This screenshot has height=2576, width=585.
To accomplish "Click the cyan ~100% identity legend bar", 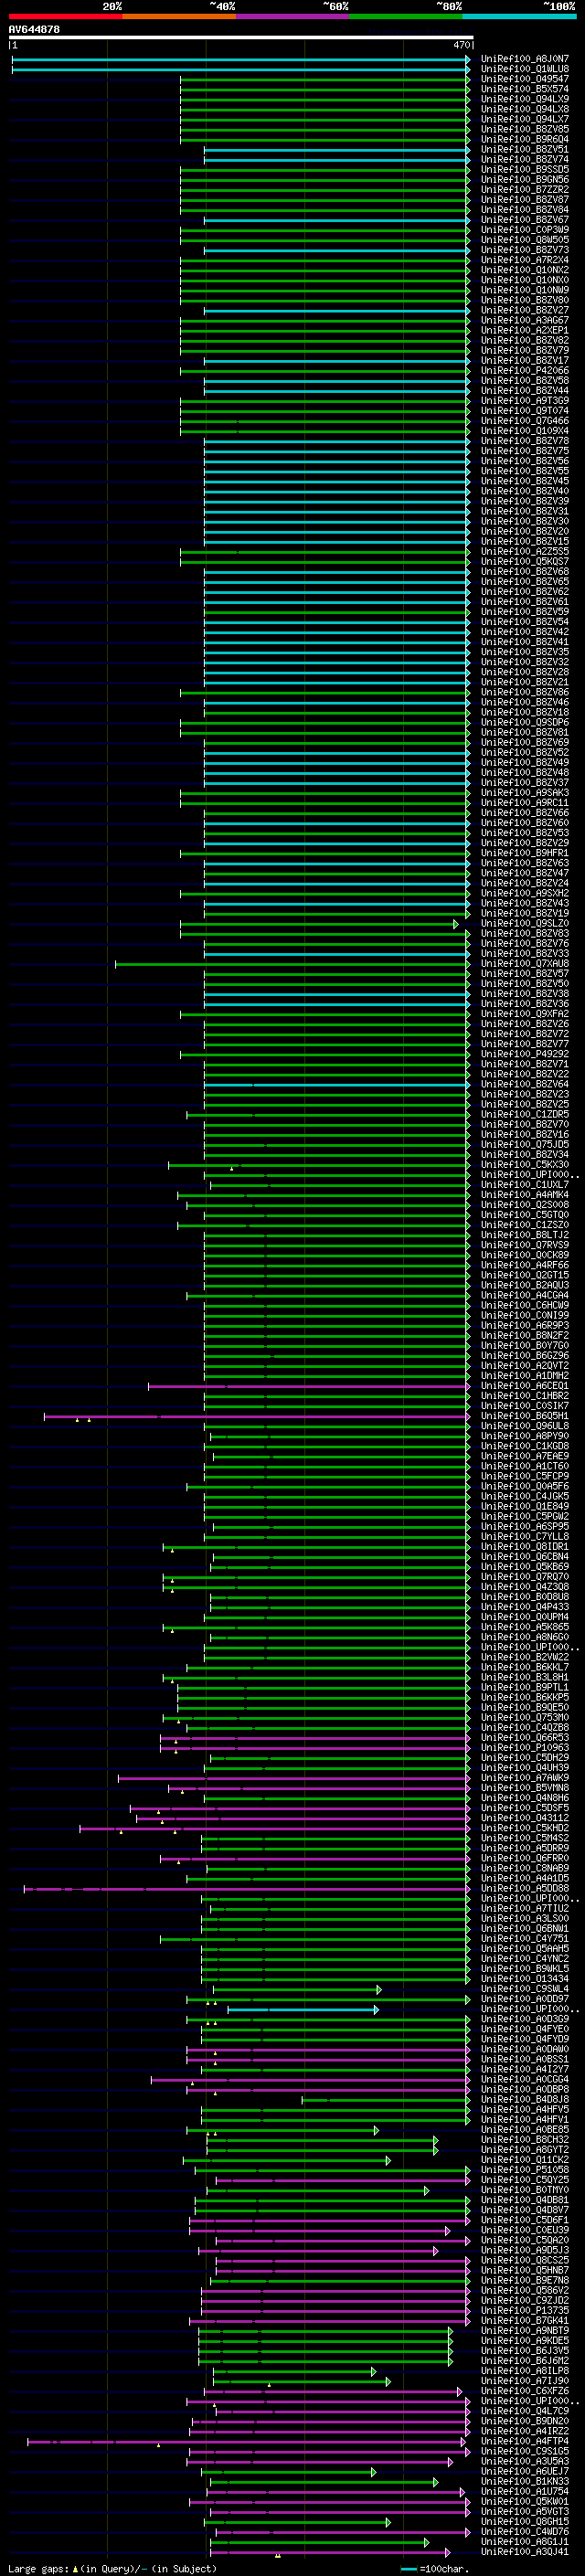I will [x=520, y=16].
